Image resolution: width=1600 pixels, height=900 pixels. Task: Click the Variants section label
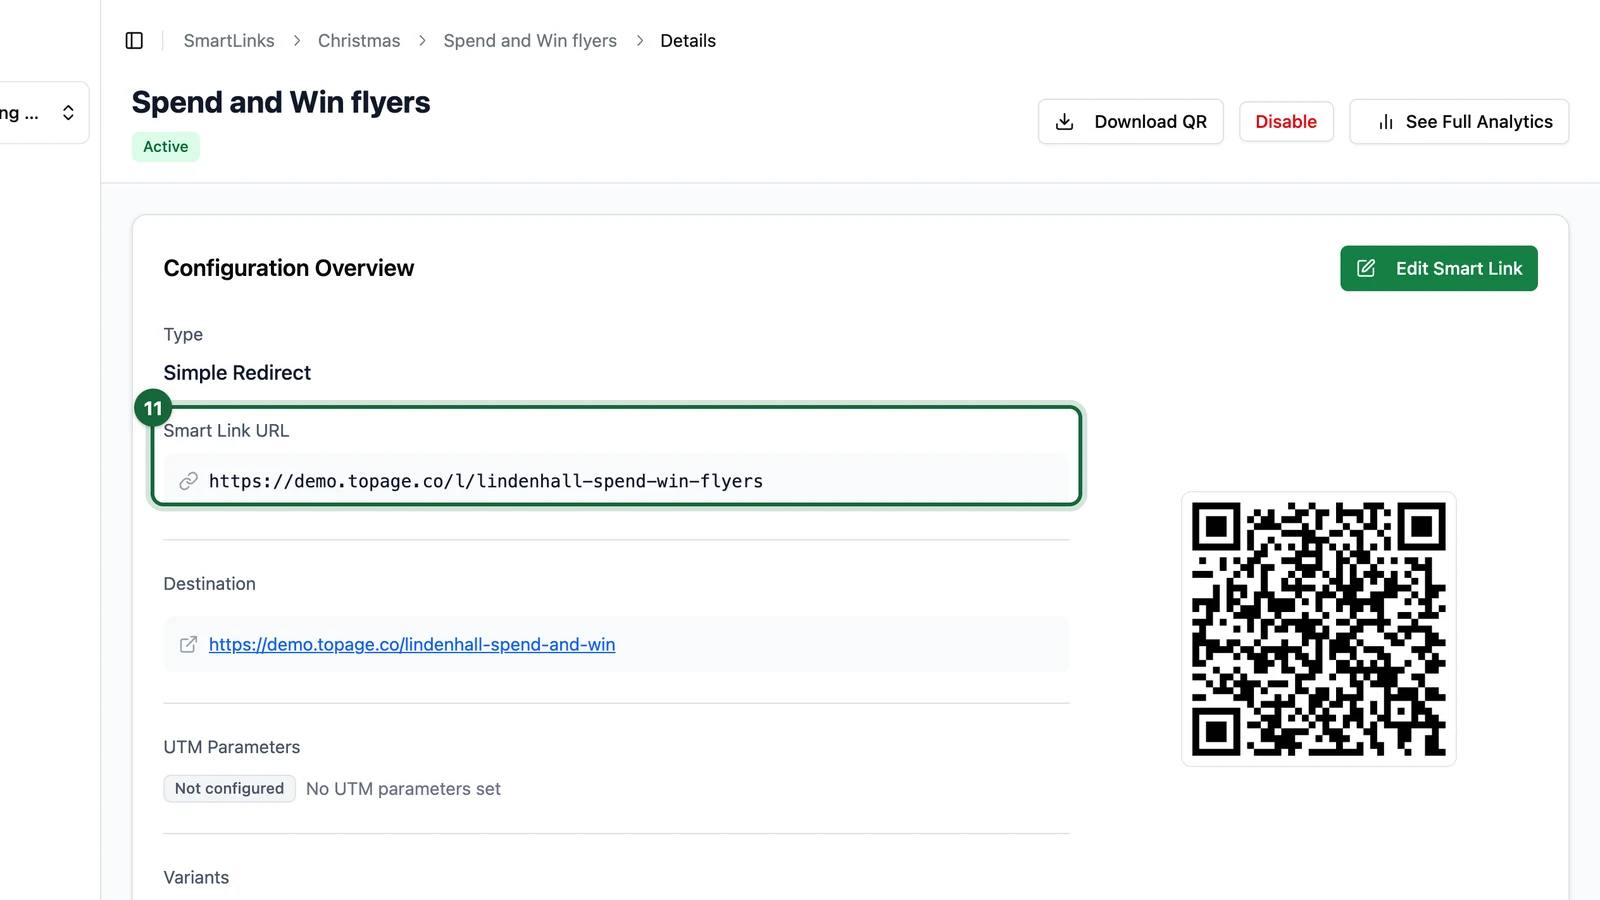click(196, 878)
